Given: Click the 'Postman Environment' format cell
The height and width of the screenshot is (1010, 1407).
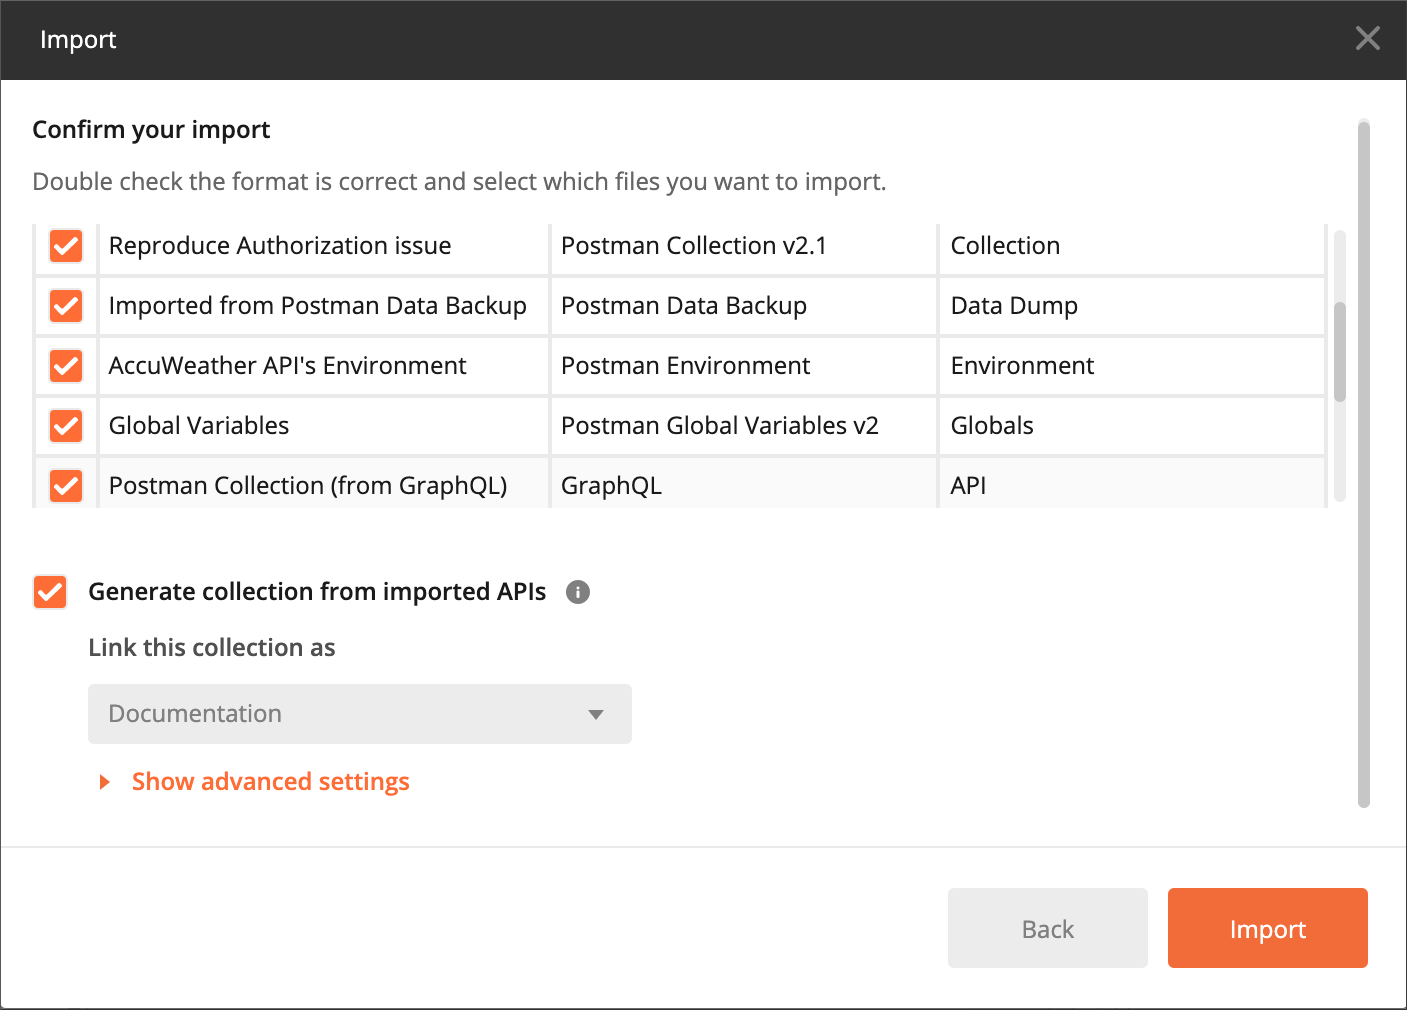Looking at the screenshot, I should pyautogui.click(x=744, y=366).
